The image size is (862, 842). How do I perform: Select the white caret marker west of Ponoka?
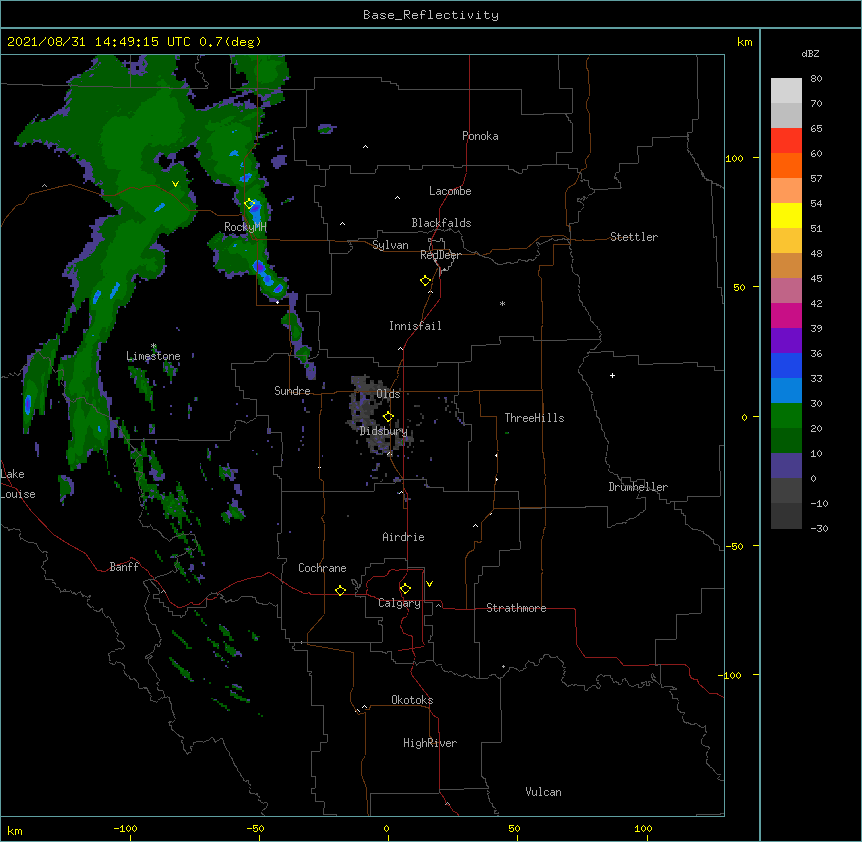click(x=366, y=147)
